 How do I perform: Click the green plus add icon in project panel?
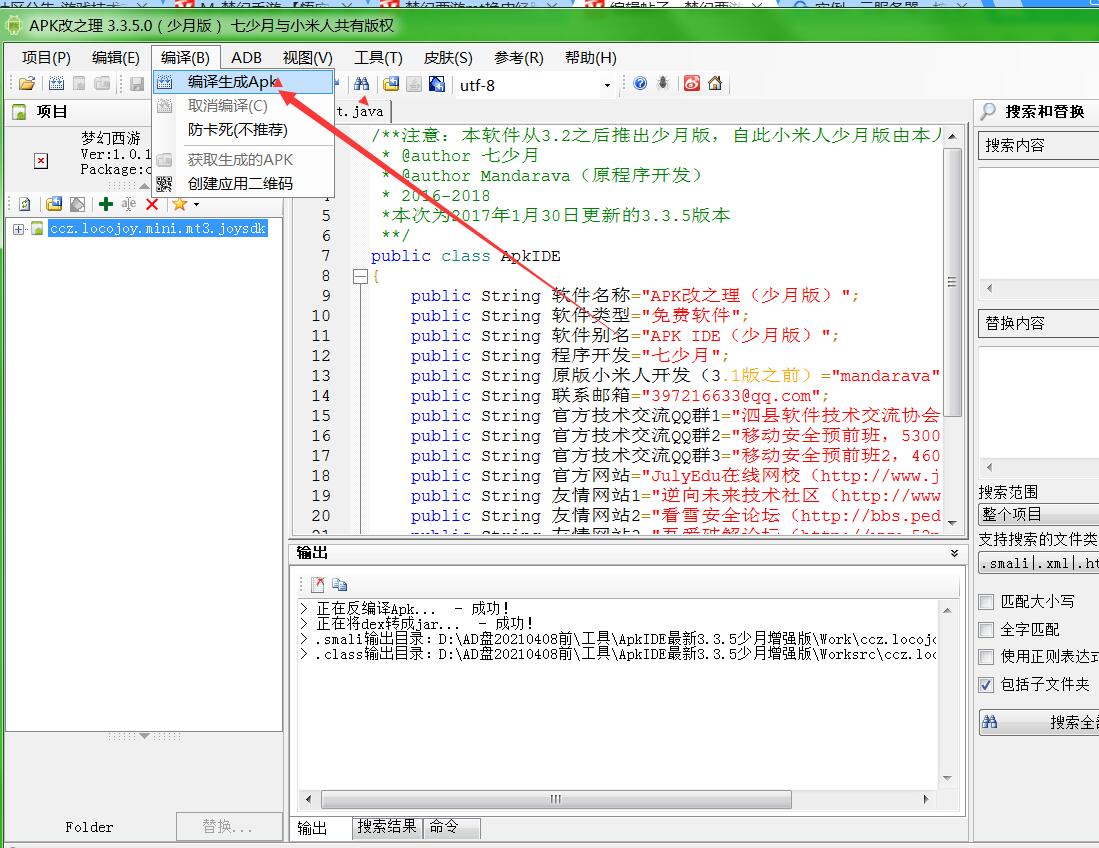pos(105,204)
